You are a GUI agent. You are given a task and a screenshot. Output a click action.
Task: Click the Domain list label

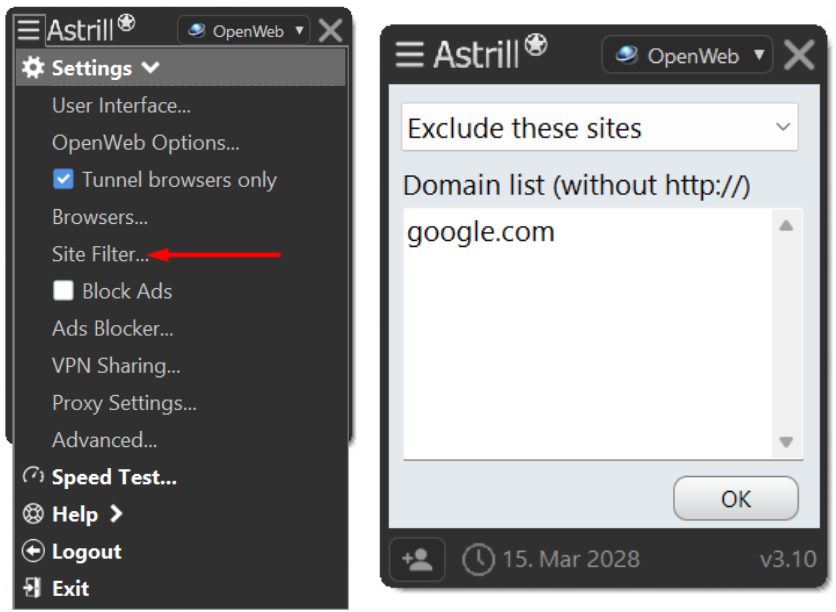coord(577,186)
